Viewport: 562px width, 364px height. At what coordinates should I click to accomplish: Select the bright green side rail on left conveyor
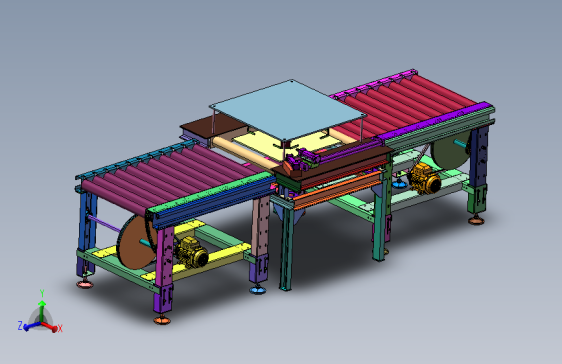click(211, 193)
